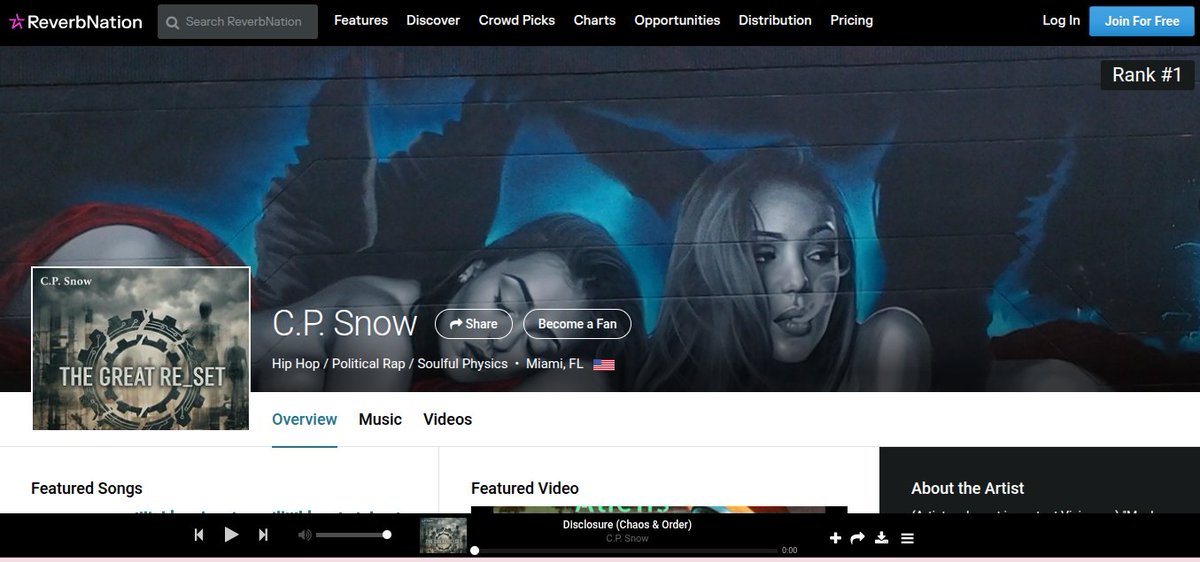Play the current song
The width and height of the screenshot is (1200, 562).
pyautogui.click(x=231, y=535)
